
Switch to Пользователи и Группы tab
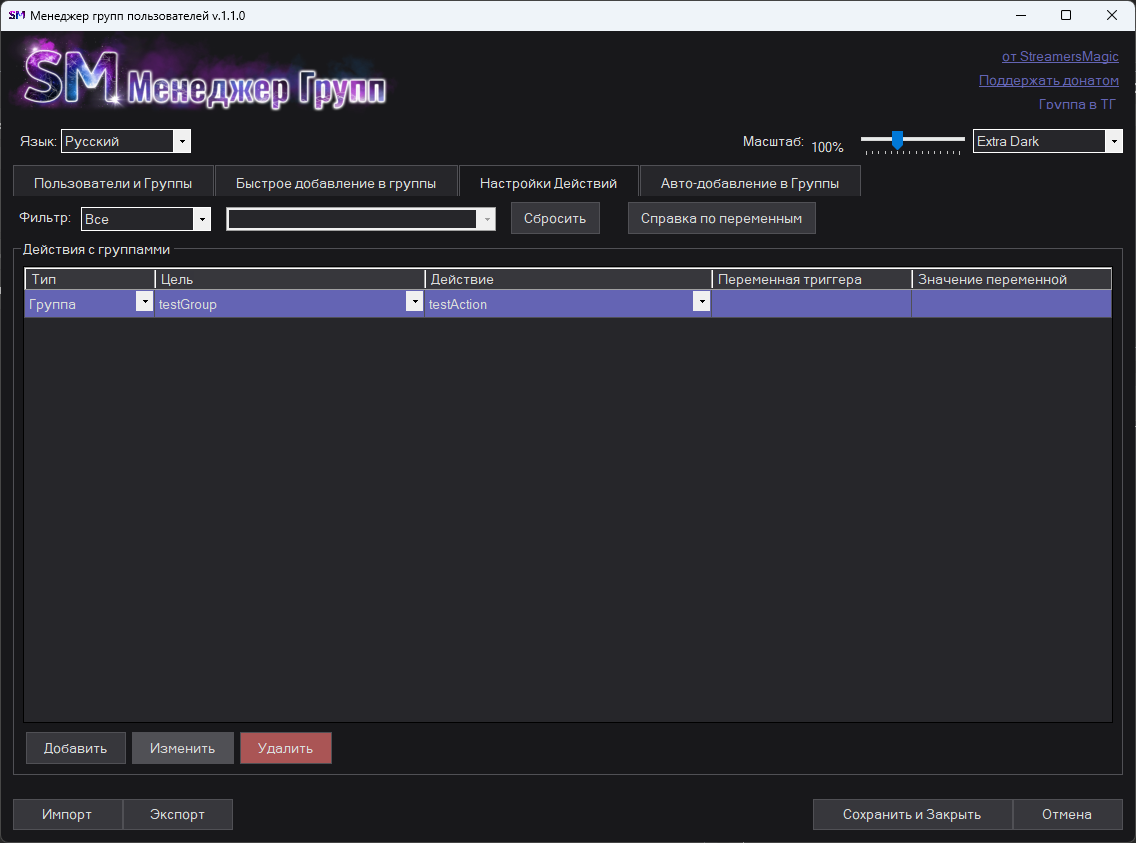pyautogui.click(x=113, y=183)
